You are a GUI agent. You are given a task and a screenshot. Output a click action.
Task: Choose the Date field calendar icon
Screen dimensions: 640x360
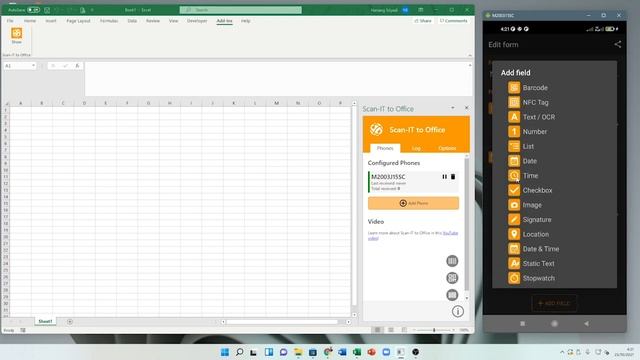[x=514, y=161]
